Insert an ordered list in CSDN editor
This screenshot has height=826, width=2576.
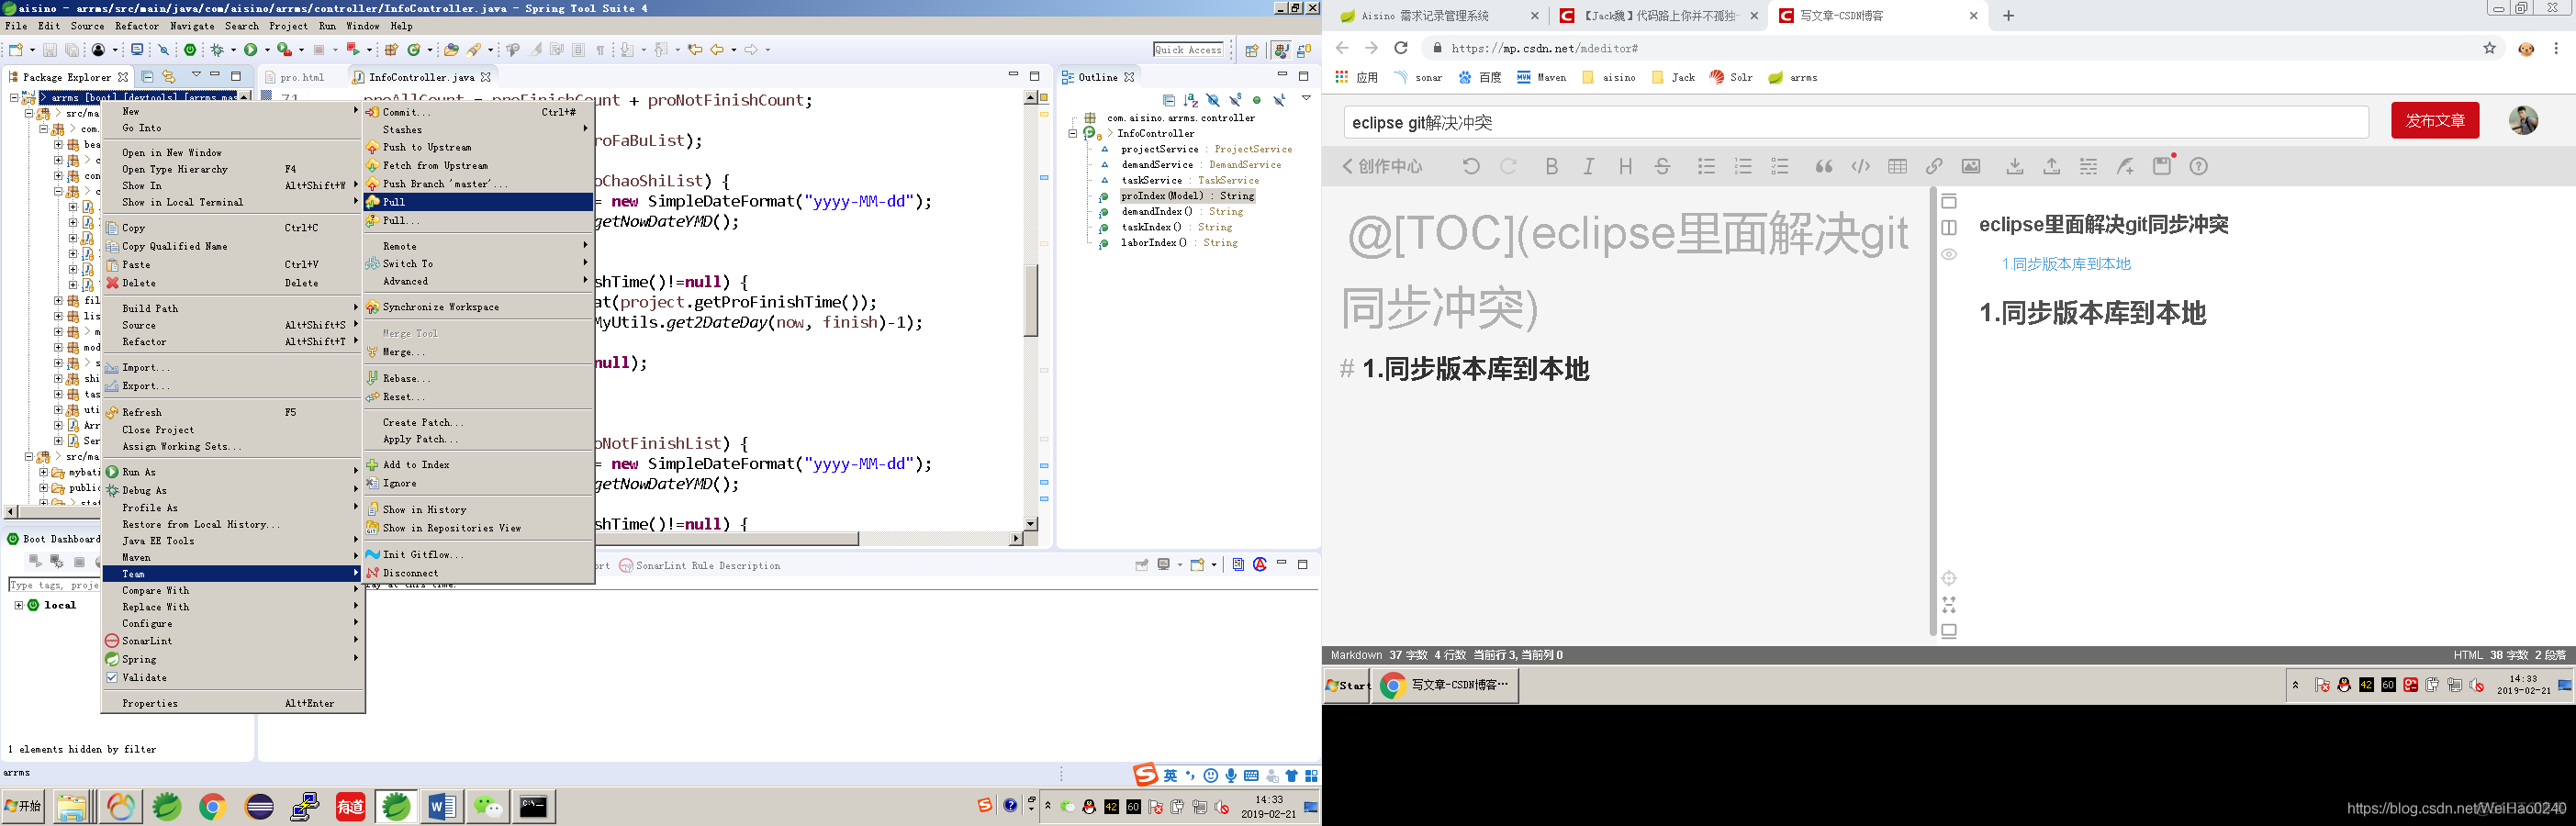[x=1743, y=166]
